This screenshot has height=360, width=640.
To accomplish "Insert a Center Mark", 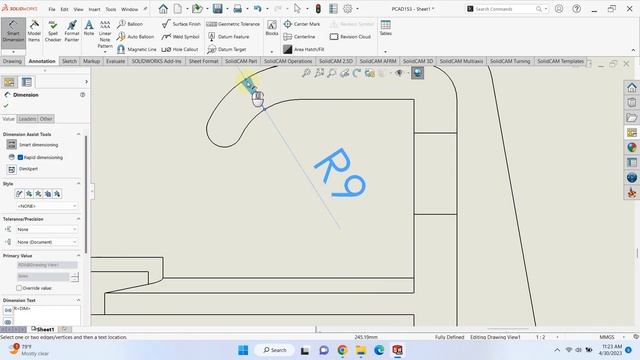I will (302, 24).
